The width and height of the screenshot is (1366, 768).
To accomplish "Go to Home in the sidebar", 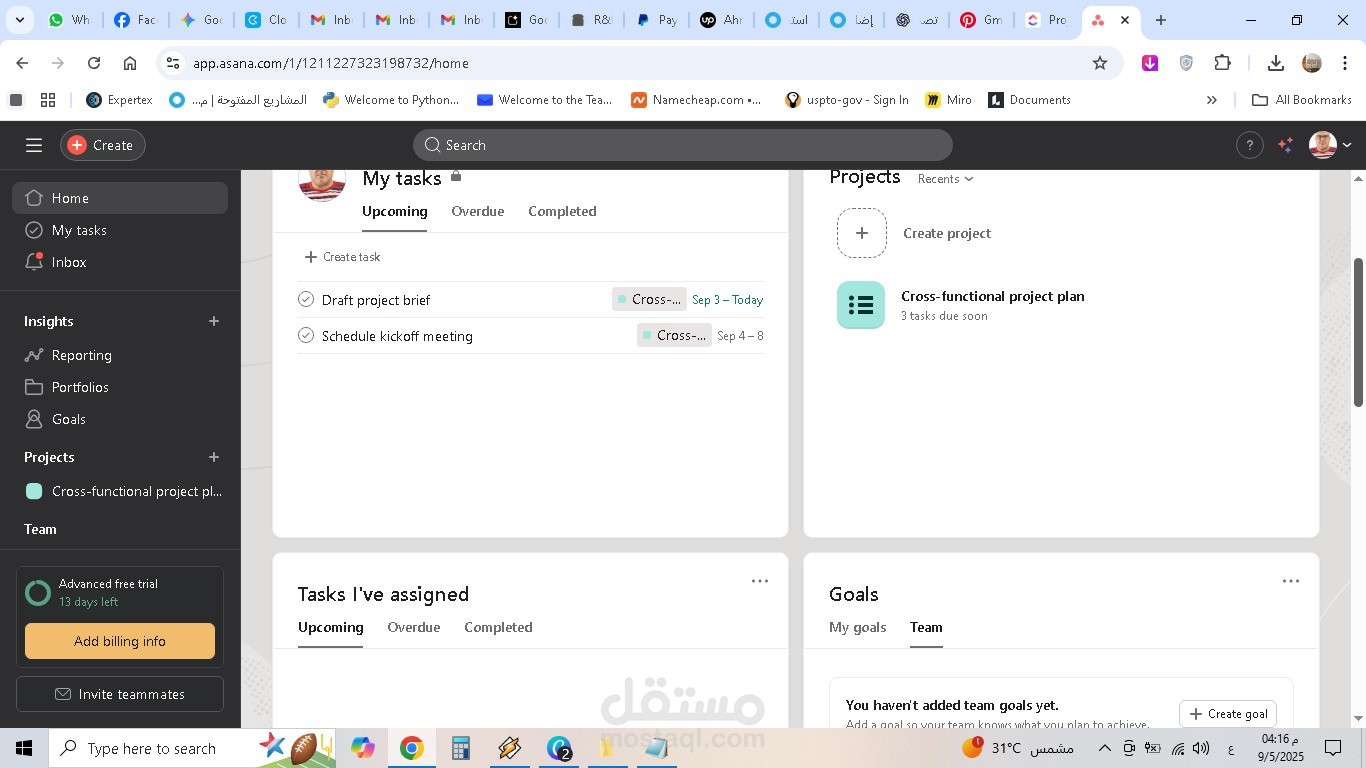I will (x=120, y=198).
